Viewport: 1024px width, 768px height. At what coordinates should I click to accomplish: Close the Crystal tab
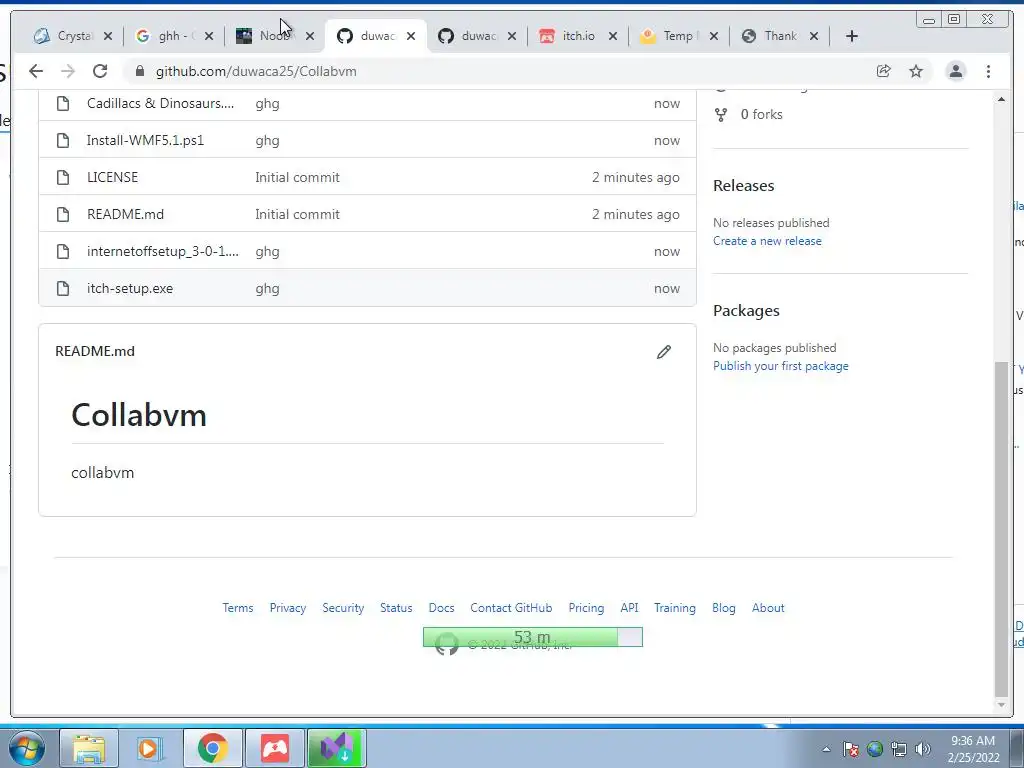coord(108,36)
